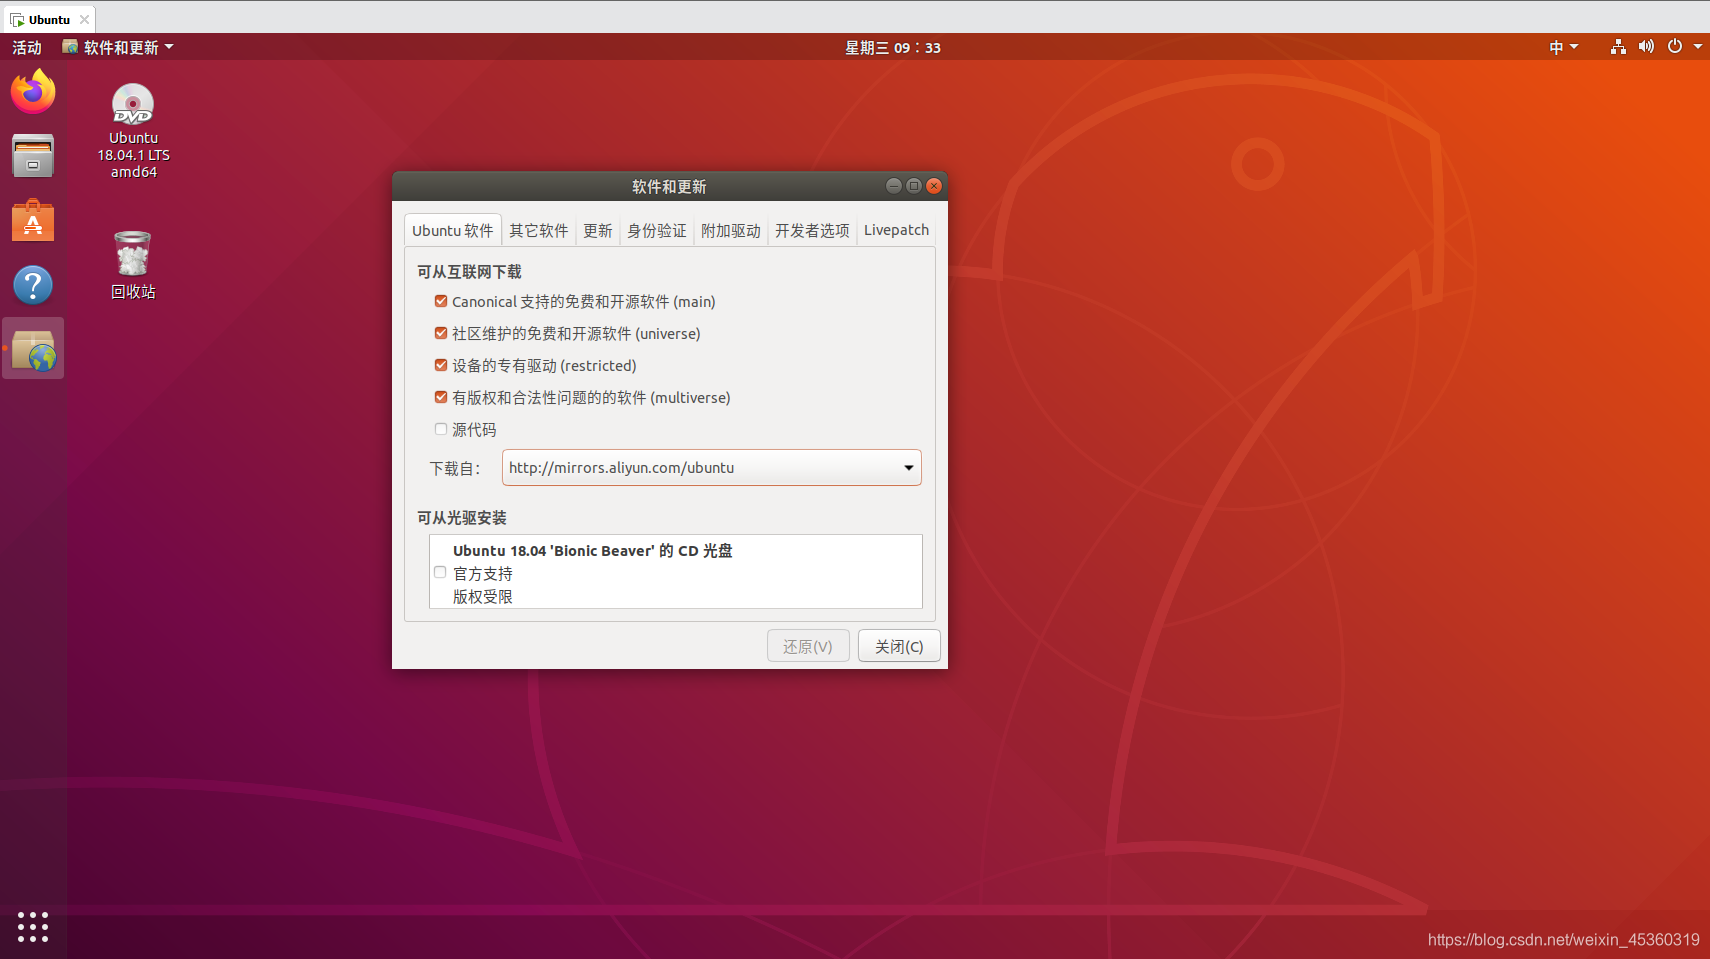Click the 软件和更新 window title bar
The image size is (1710, 959).
point(669,186)
